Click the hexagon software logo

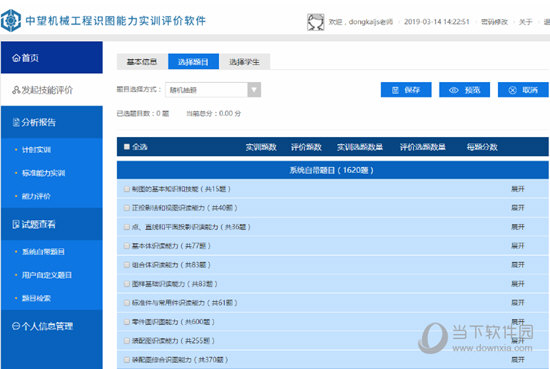11,20
